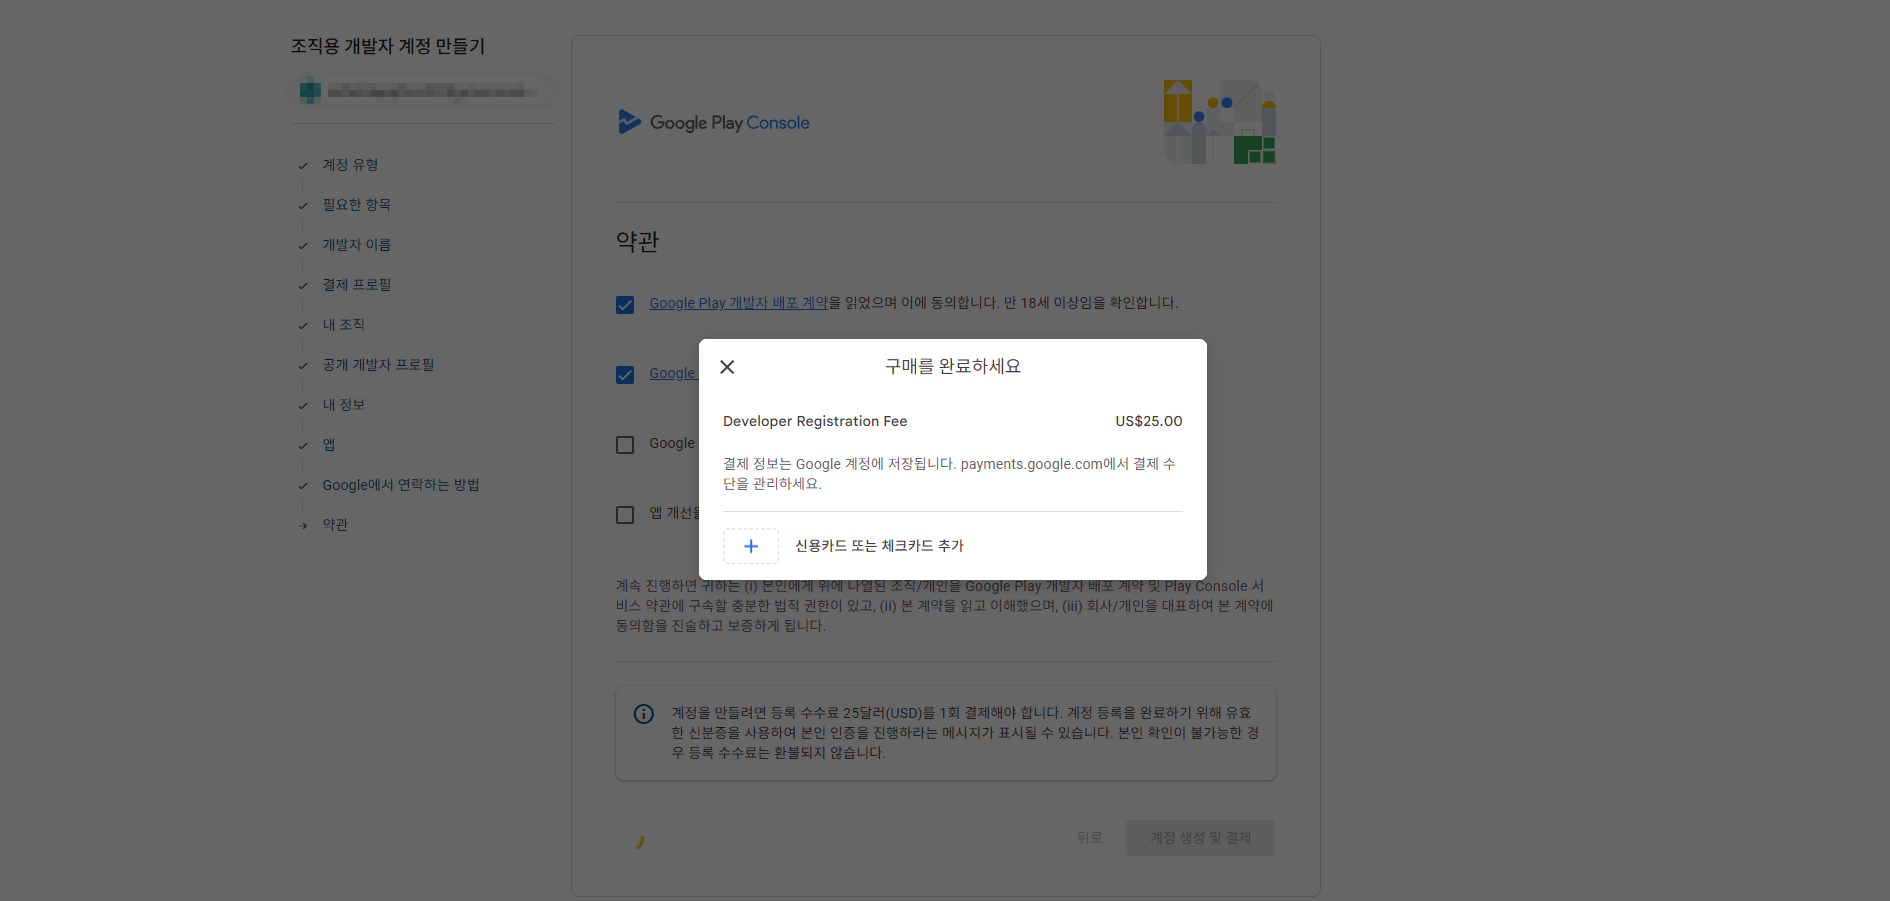Viewport: 1890px width, 901px height.
Task: Click the Google Play Console logo
Action: point(714,122)
